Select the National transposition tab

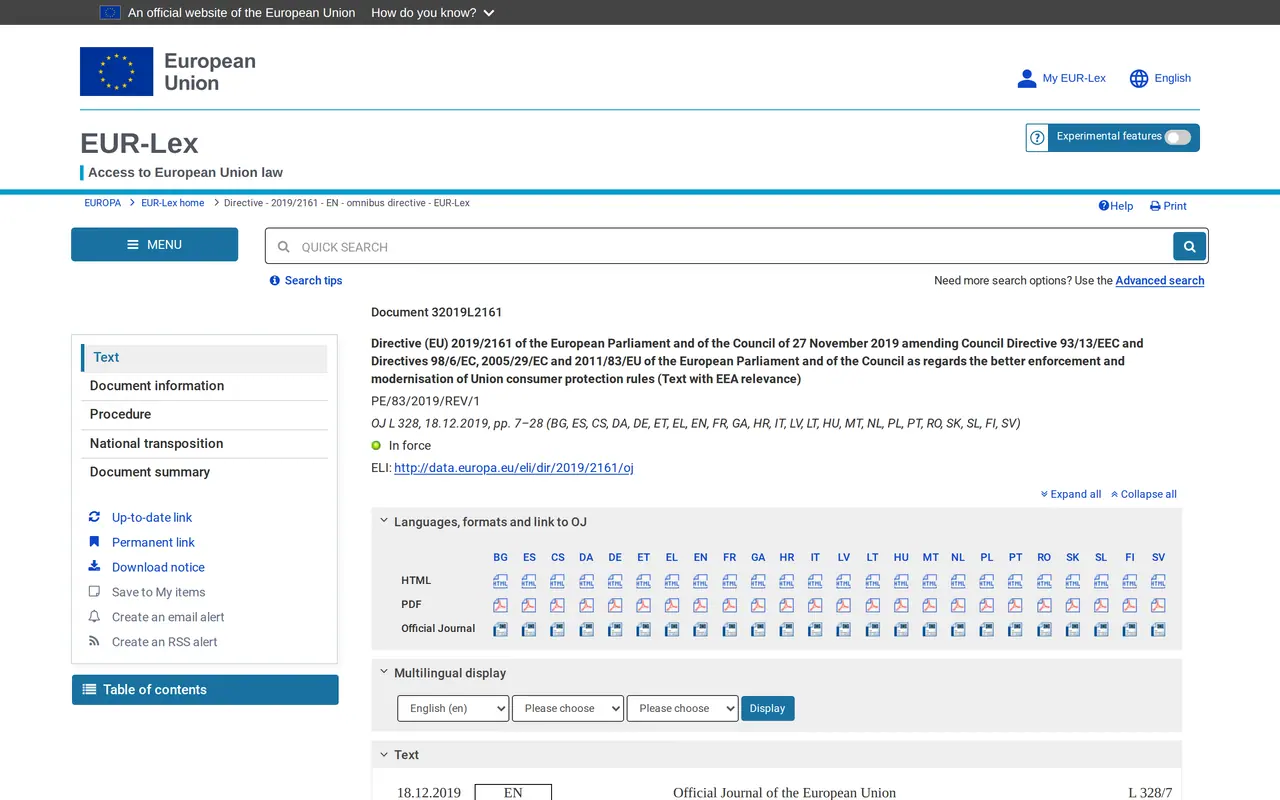204,443
